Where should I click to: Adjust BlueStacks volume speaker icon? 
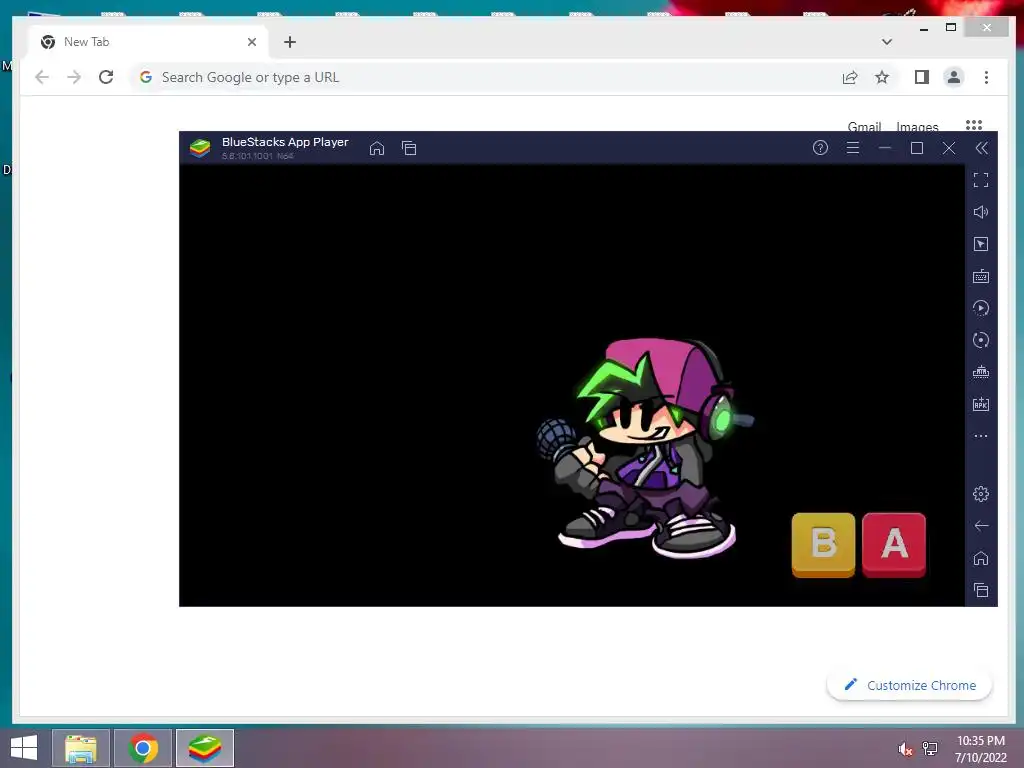(981, 212)
